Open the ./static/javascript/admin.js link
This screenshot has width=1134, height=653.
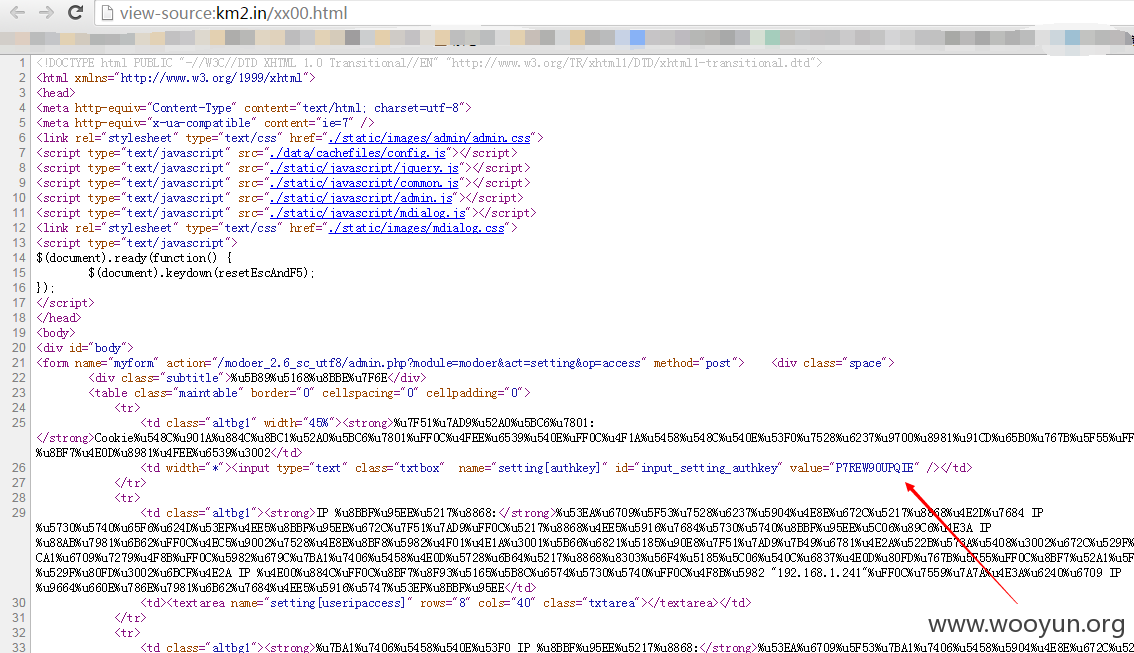pyautogui.click(x=363, y=198)
